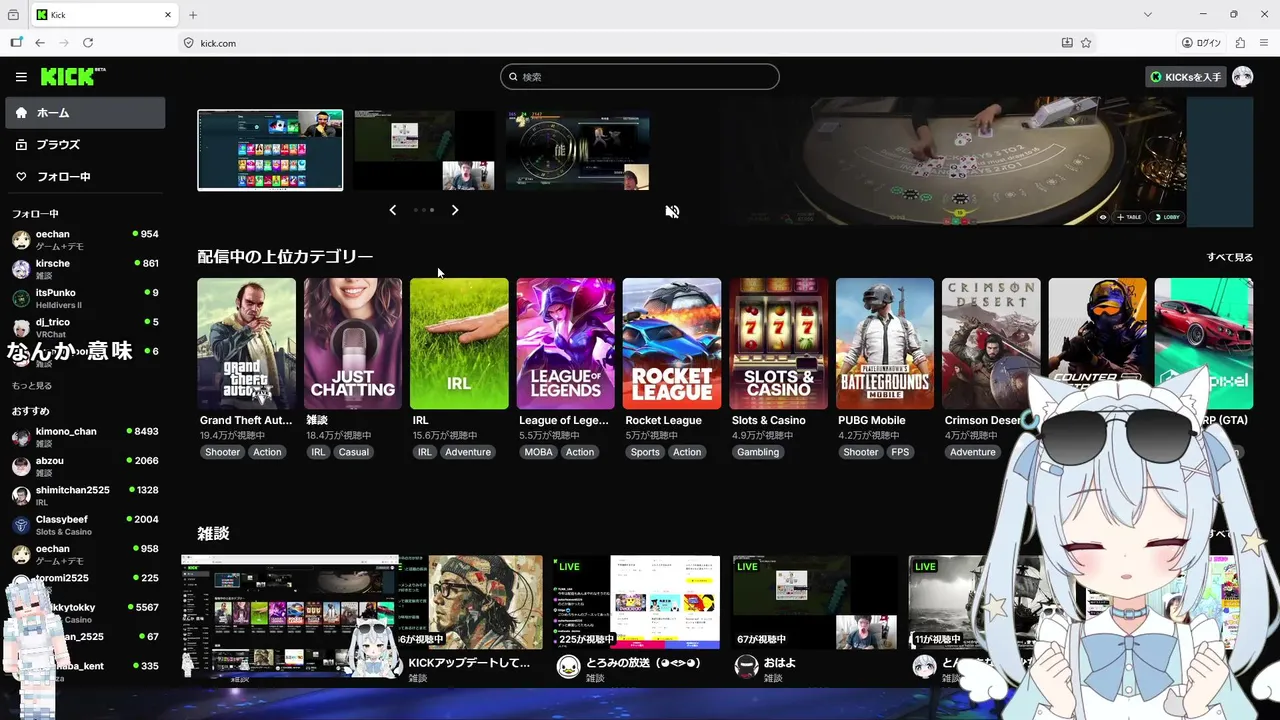Open recommended channel shimitchan2525

(85, 496)
